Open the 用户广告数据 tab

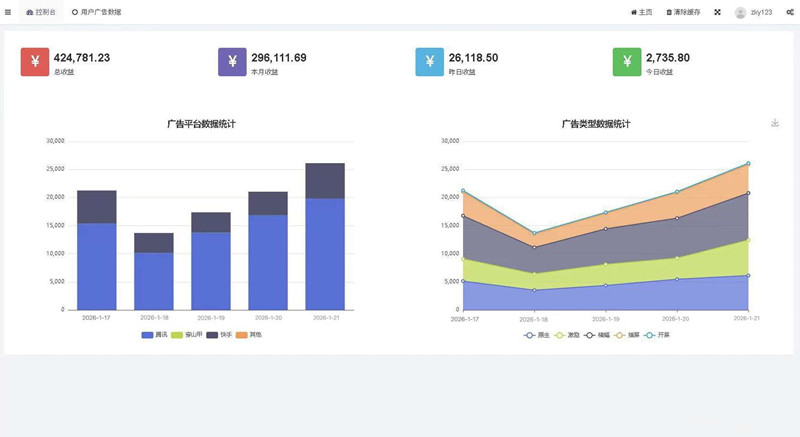[x=96, y=12]
